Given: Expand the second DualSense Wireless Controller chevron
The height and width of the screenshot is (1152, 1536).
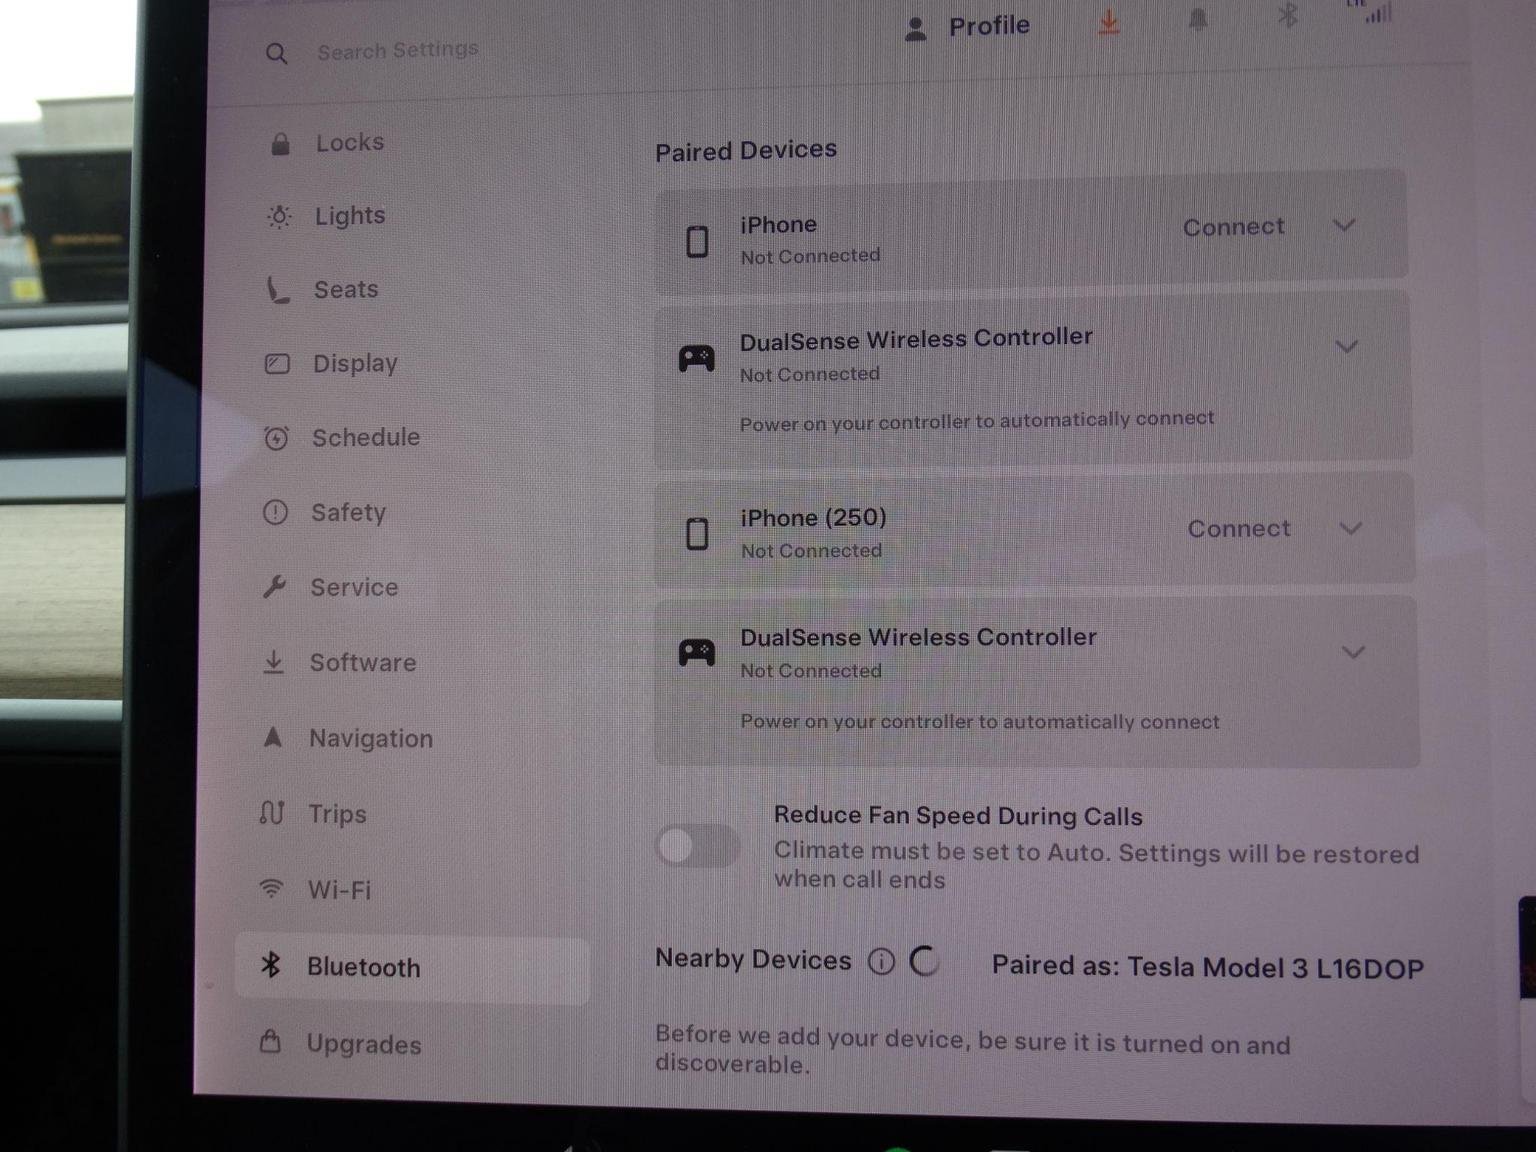Looking at the screenshot, I should pyautogui.click(x=1353, y=653).
